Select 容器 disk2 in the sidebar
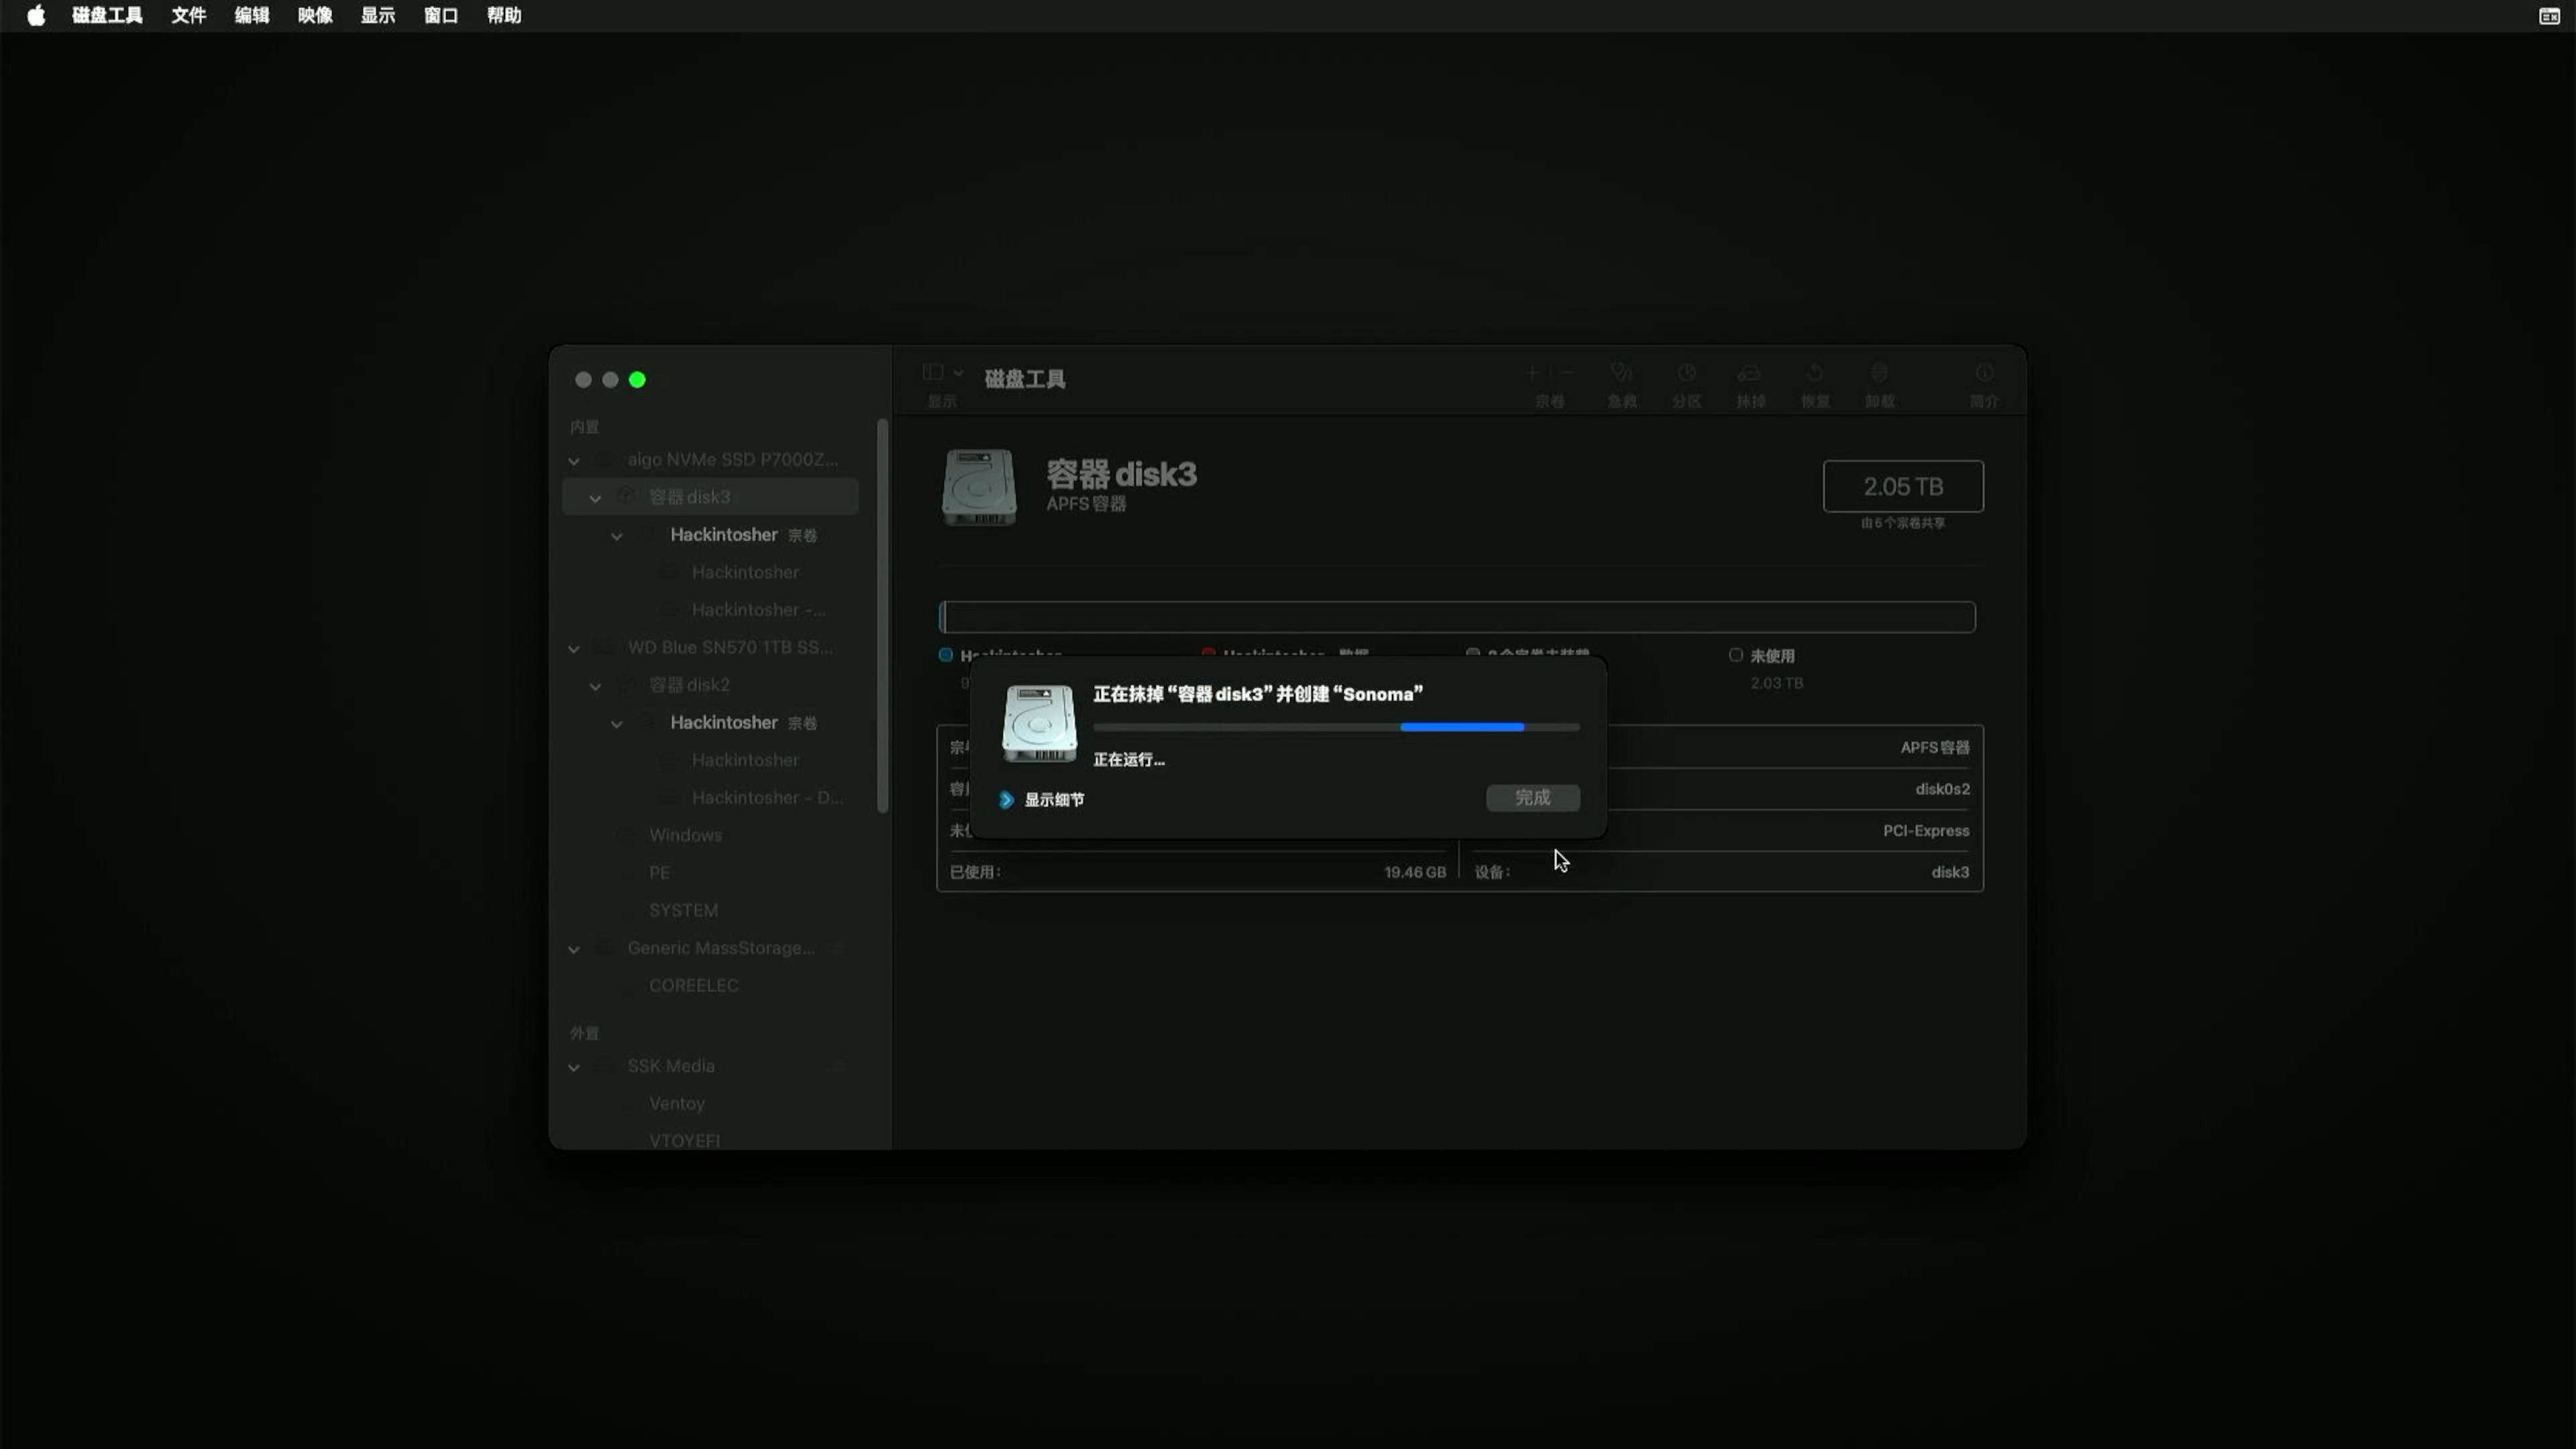2576x1449 pixels. coord(689,684)
